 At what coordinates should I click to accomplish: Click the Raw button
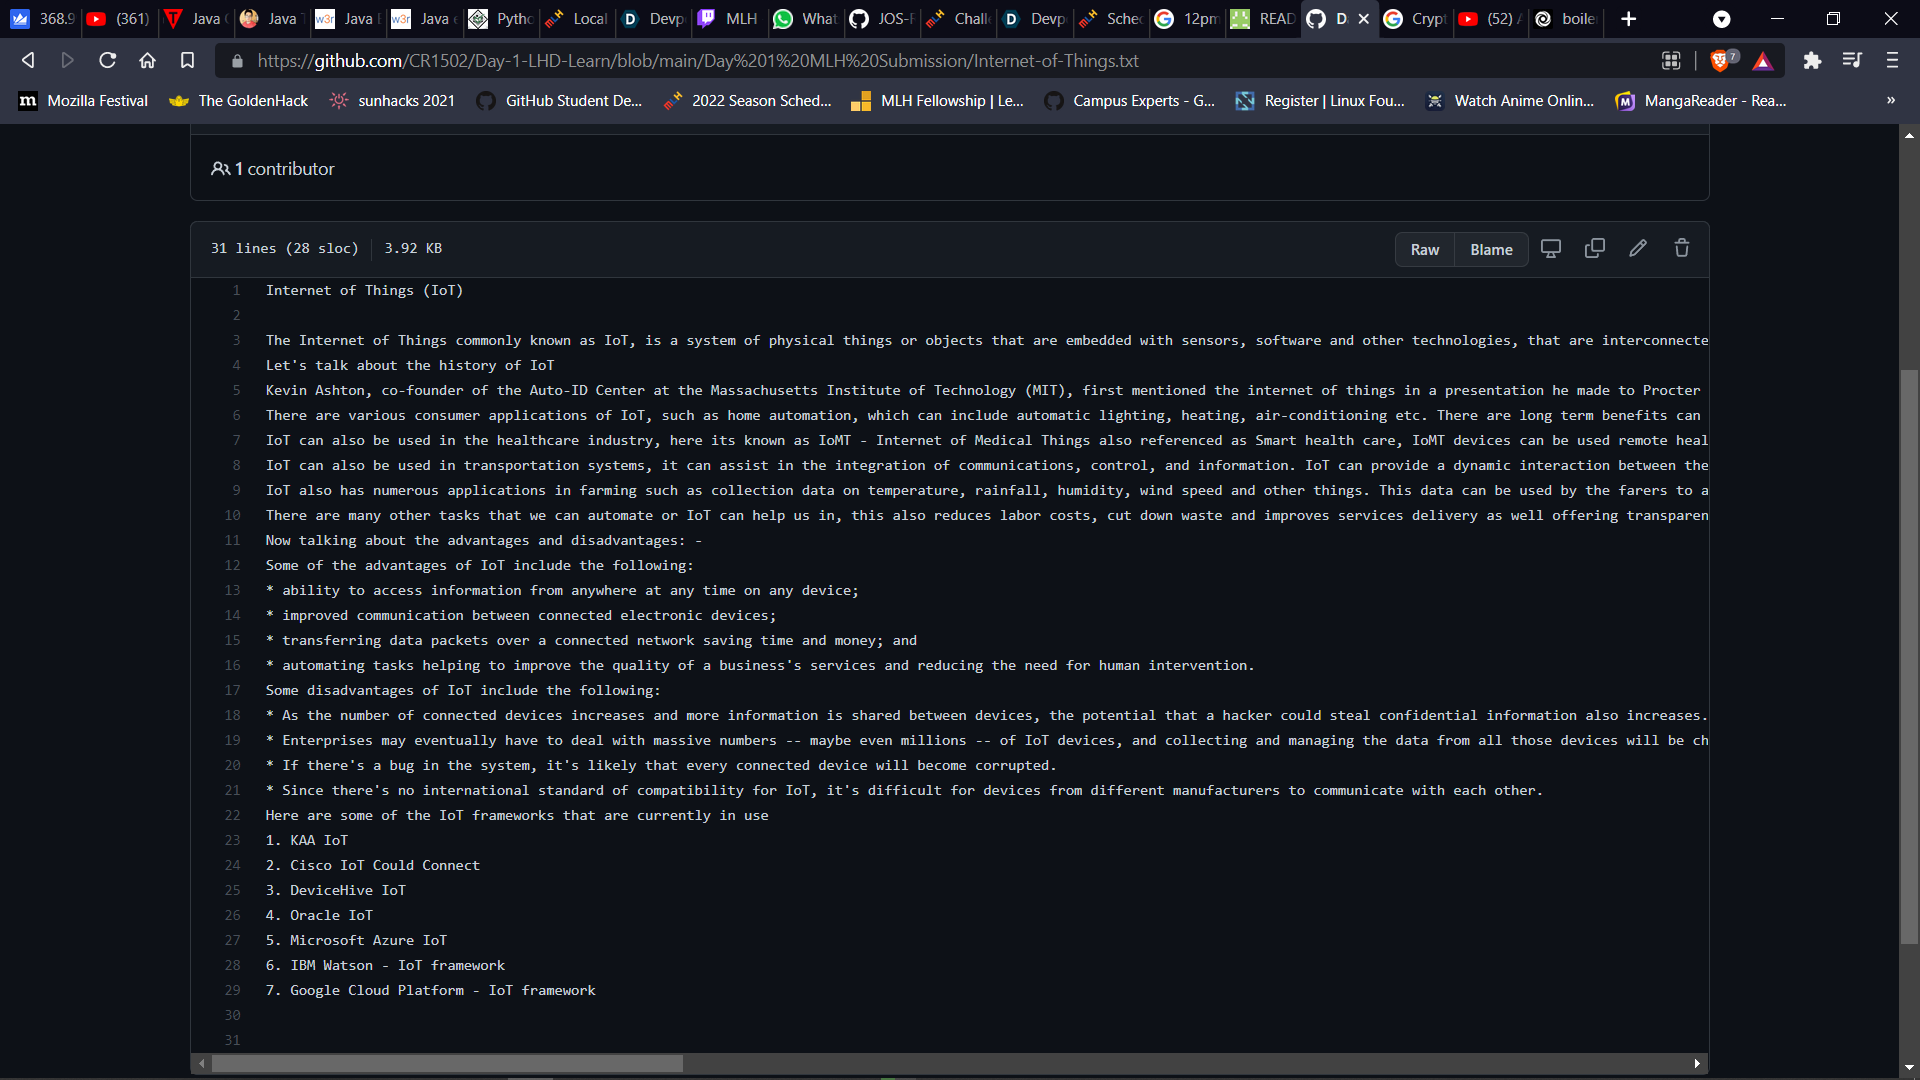click(x=1424, y=250)
